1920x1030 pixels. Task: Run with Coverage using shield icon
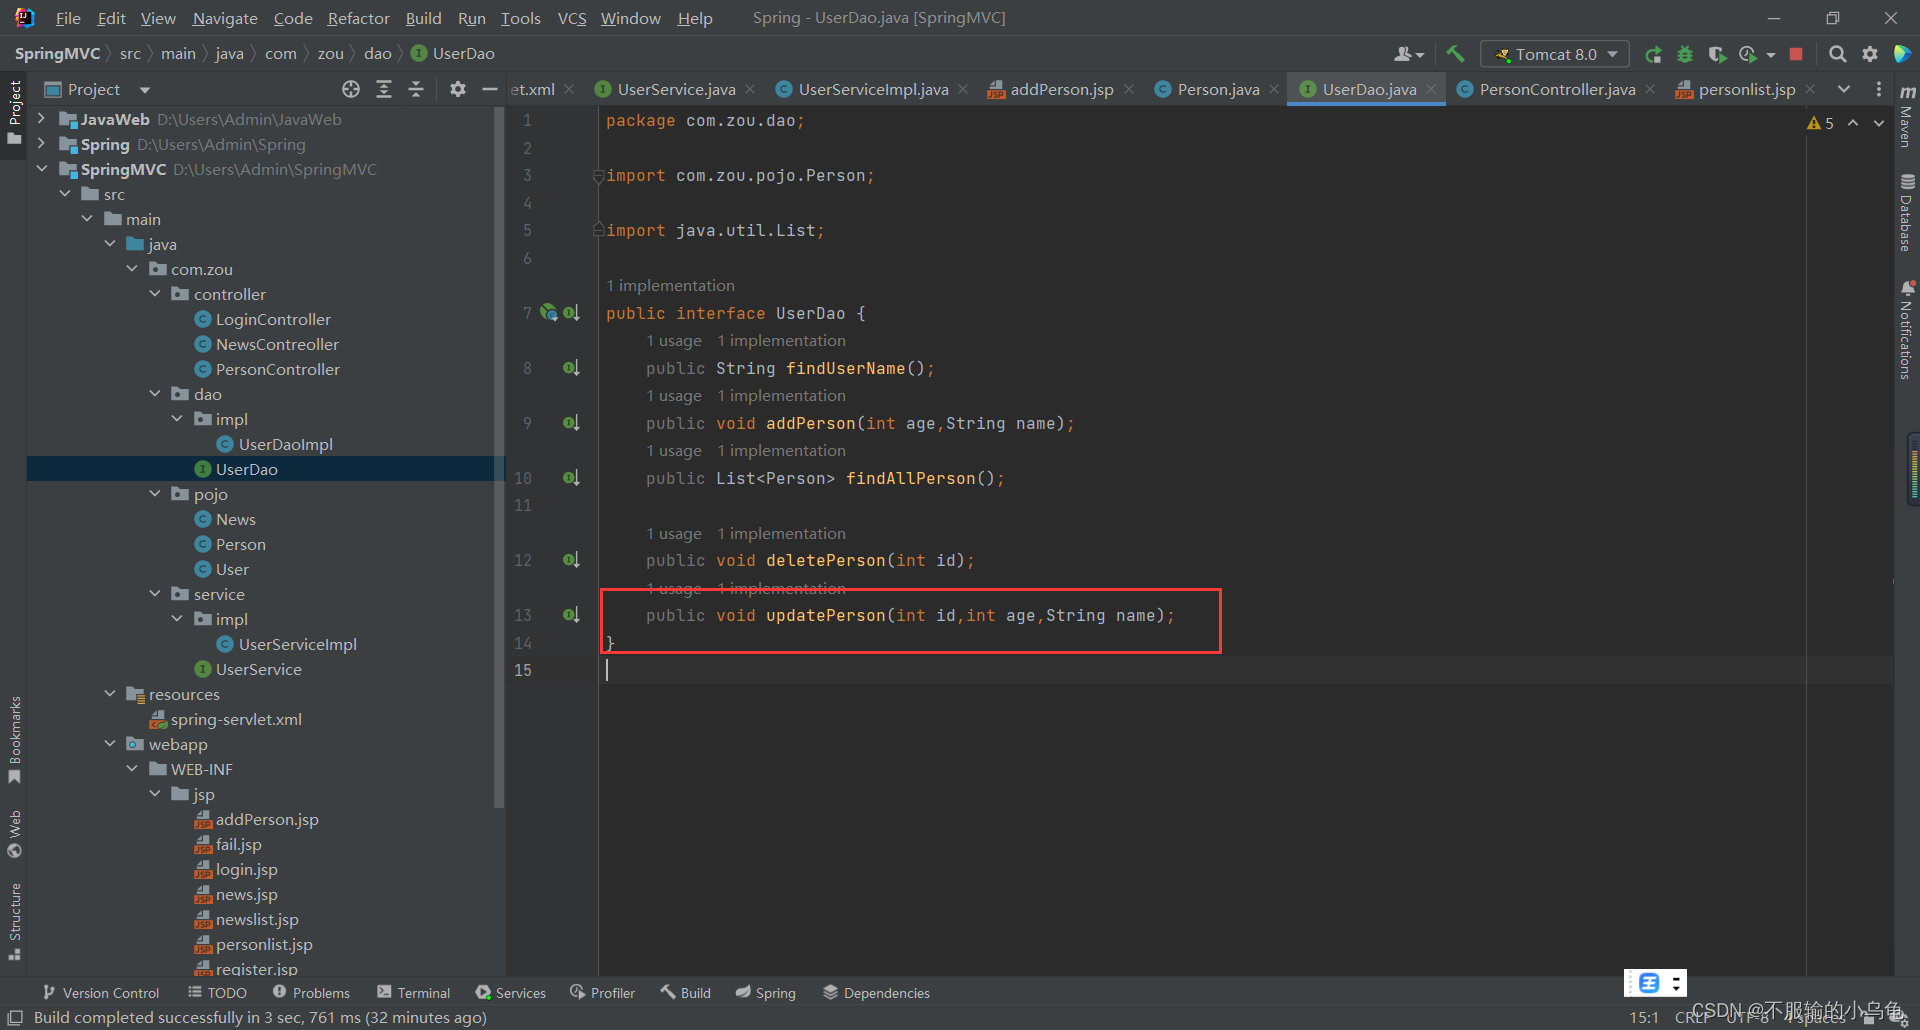1718,54
